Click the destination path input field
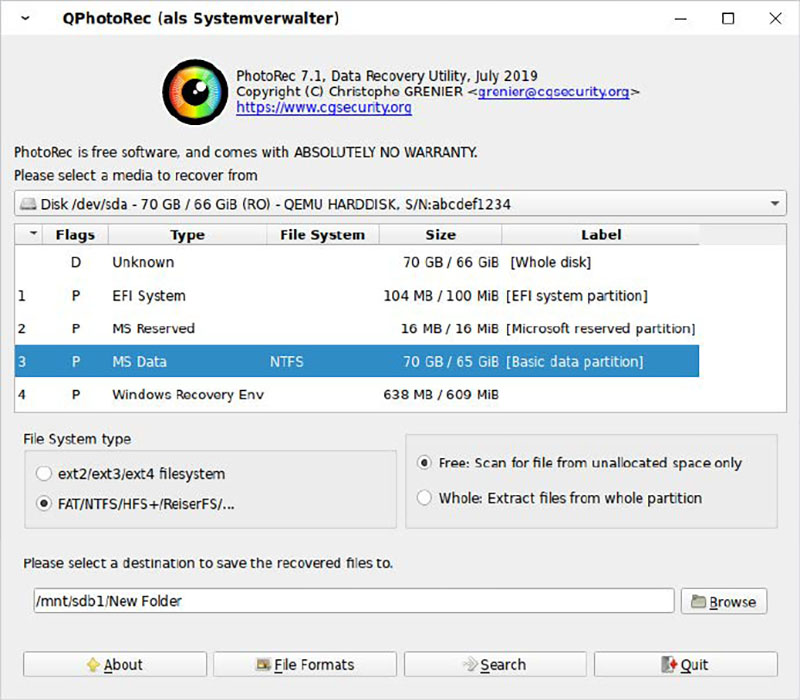The height and width of the screenshot is (700, 800). pyautogui.click(x=350, y=601)
